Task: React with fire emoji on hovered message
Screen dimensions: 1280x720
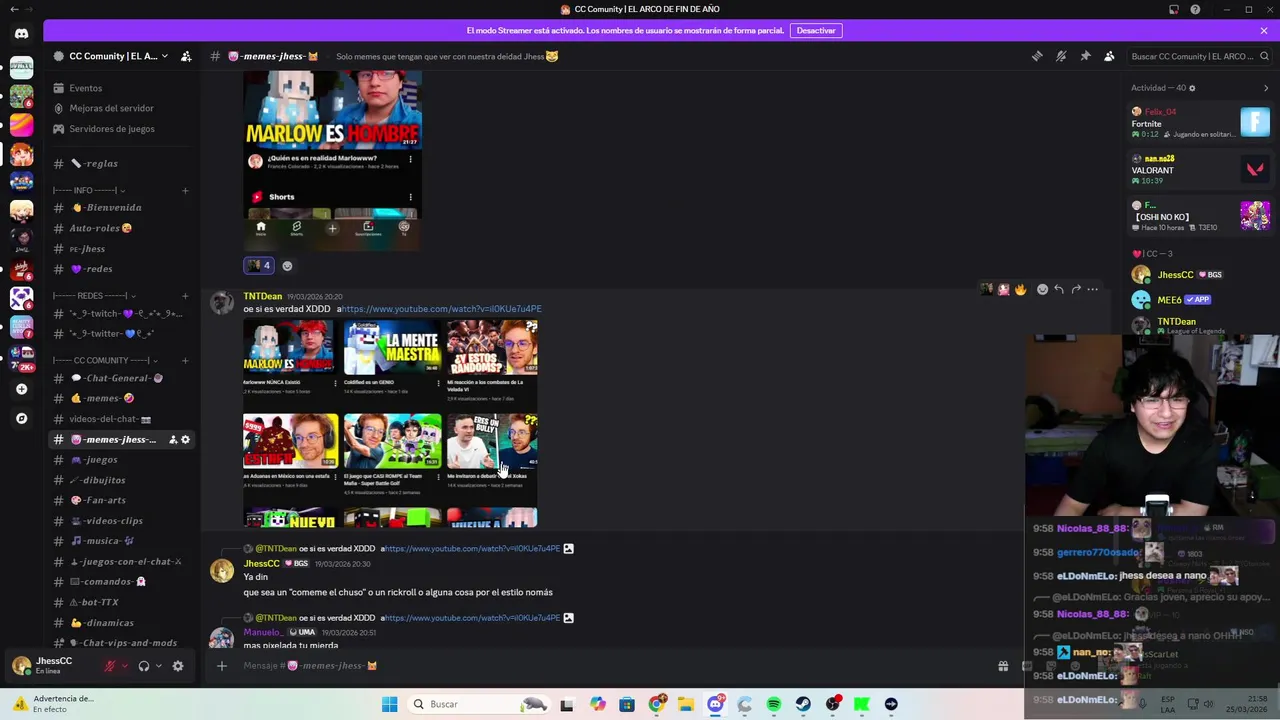Action: [1020, 289]
